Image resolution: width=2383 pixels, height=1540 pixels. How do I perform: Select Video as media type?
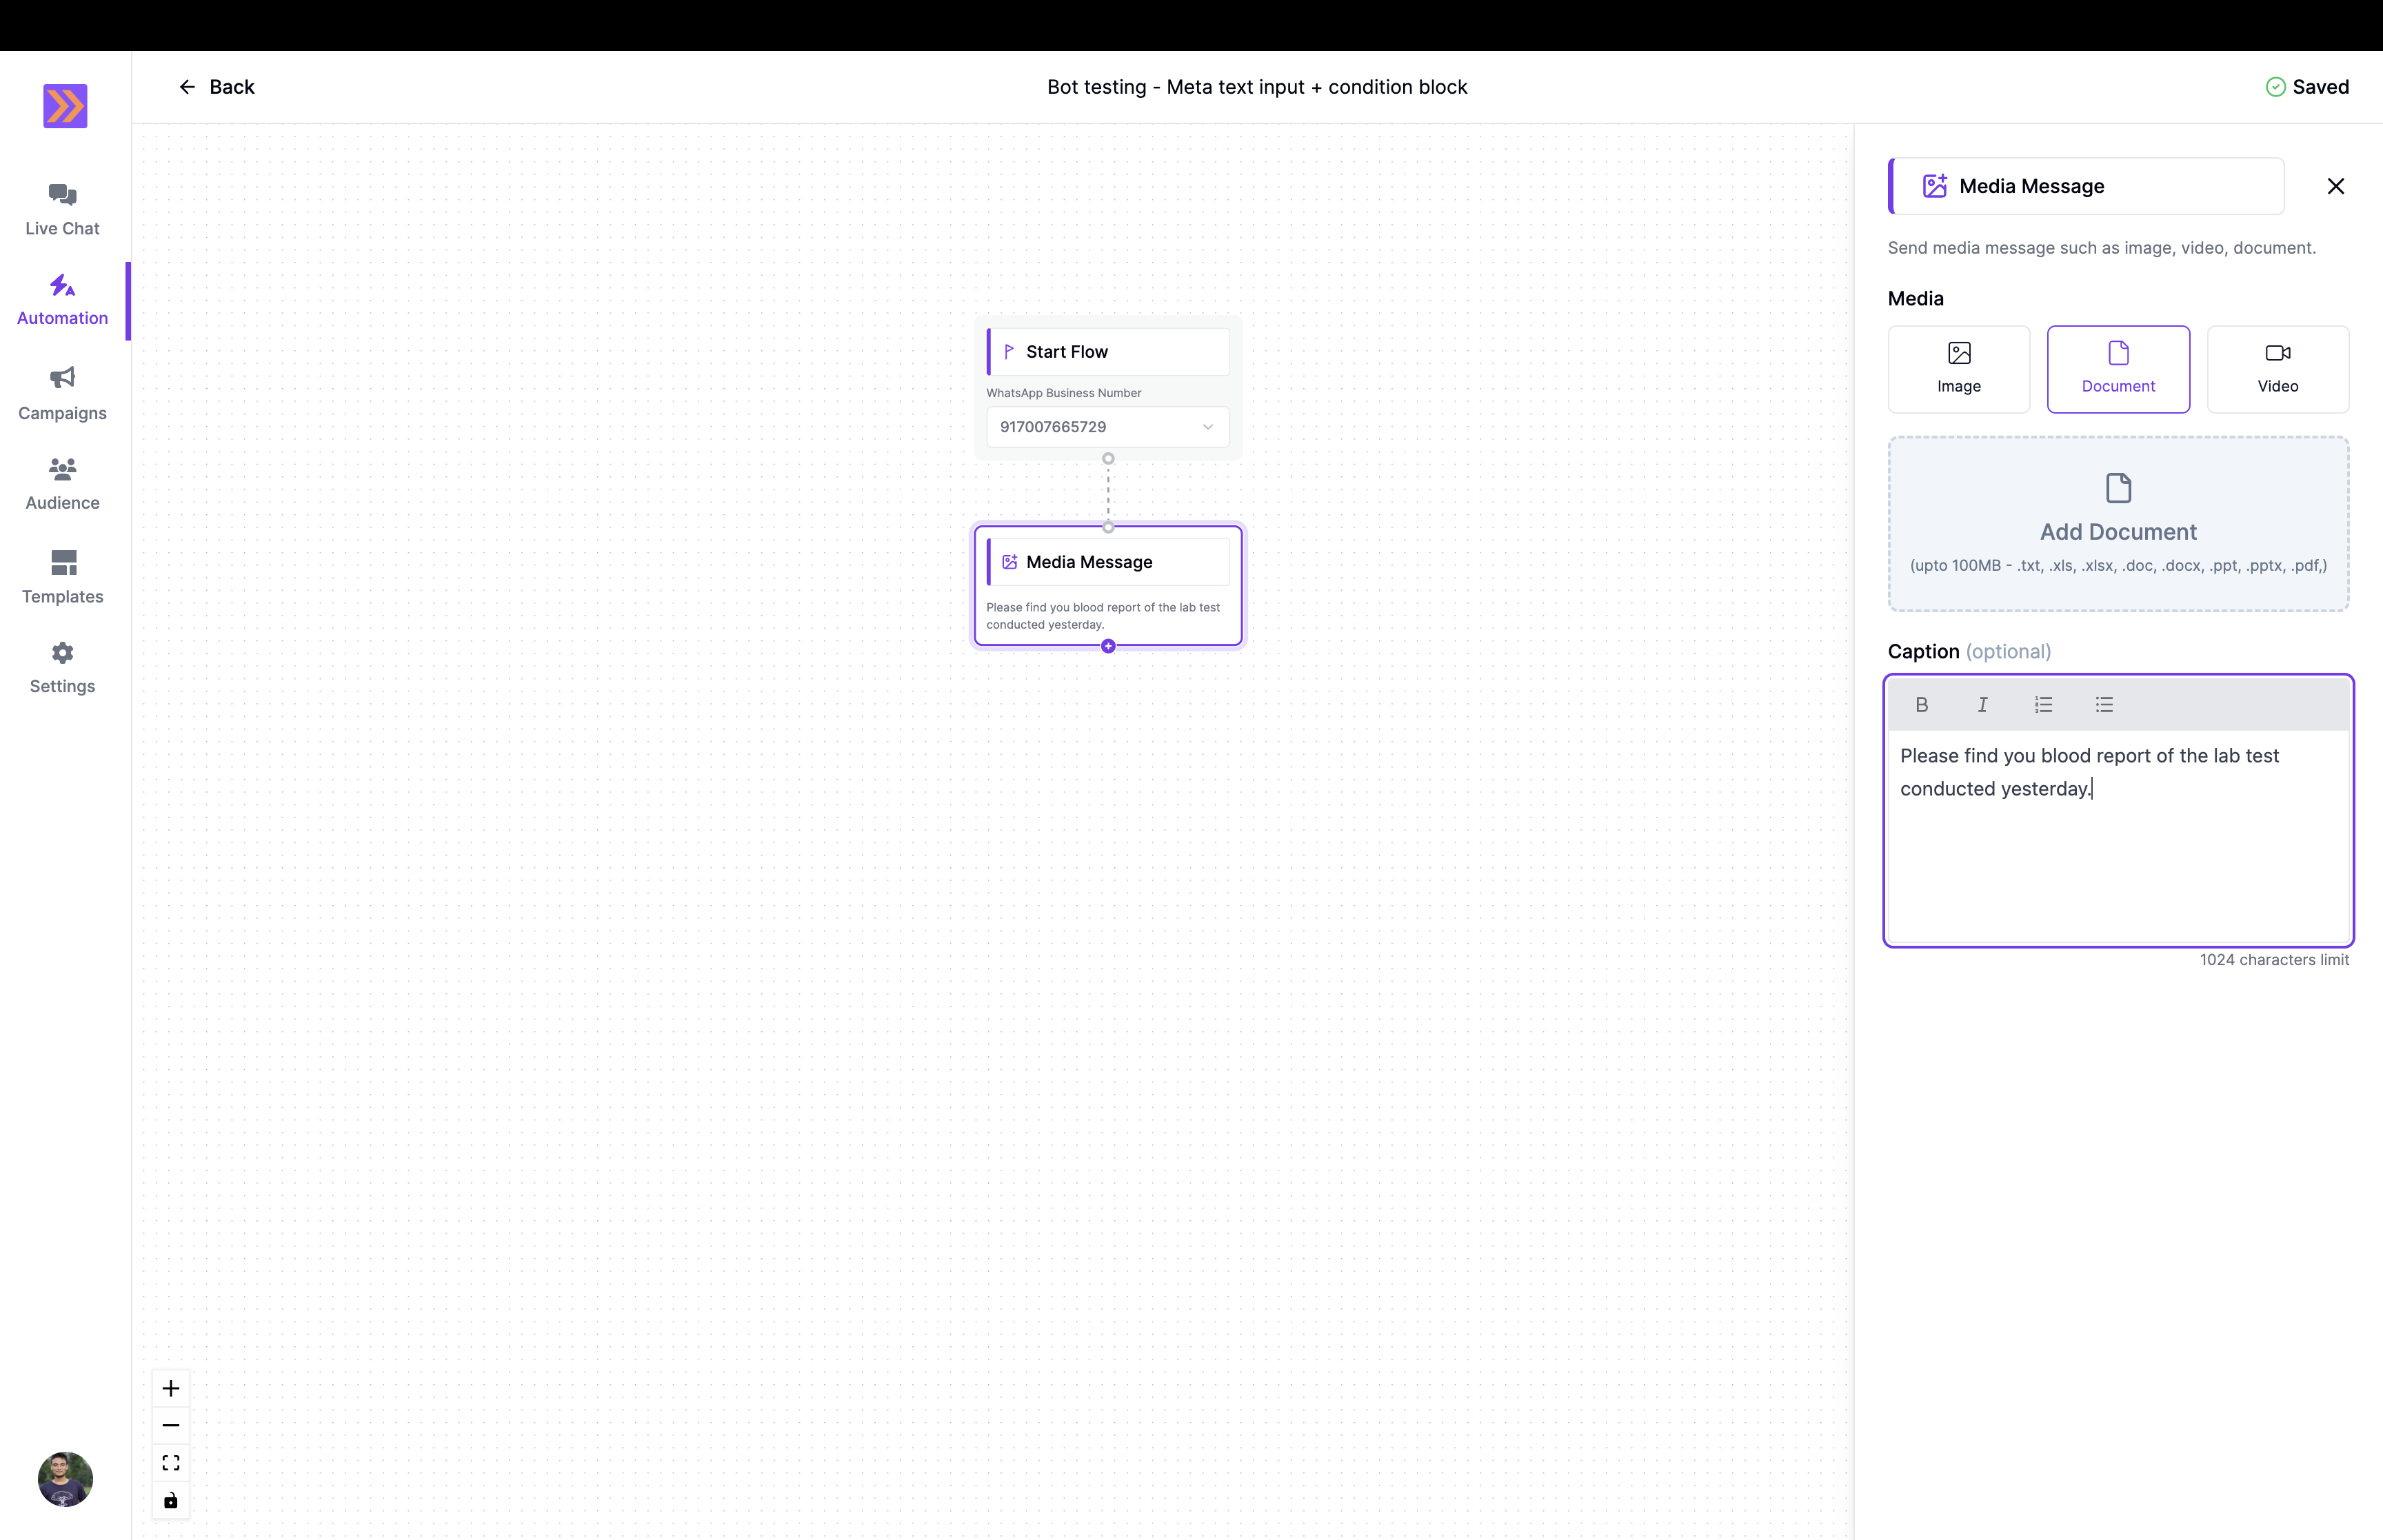click(x=2277, y=369)
